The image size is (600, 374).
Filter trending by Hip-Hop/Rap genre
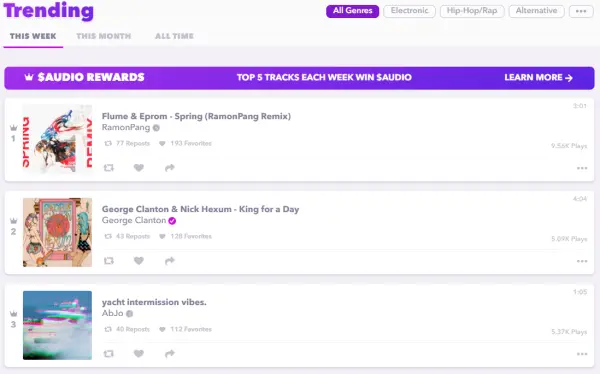pyautogui.click(x=472, y=11)
